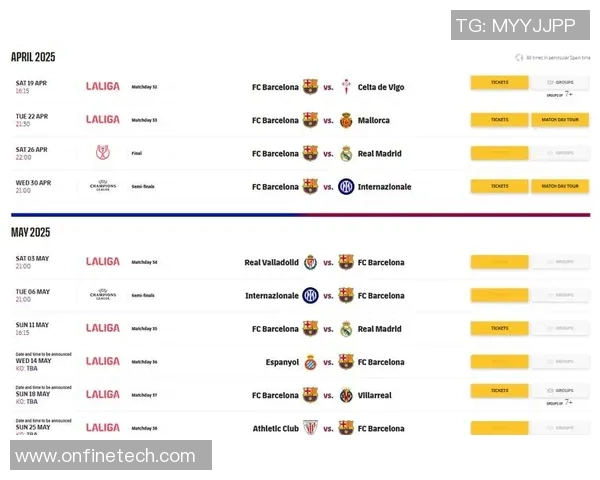Click the Villarreal club crest

pos(347,395)
